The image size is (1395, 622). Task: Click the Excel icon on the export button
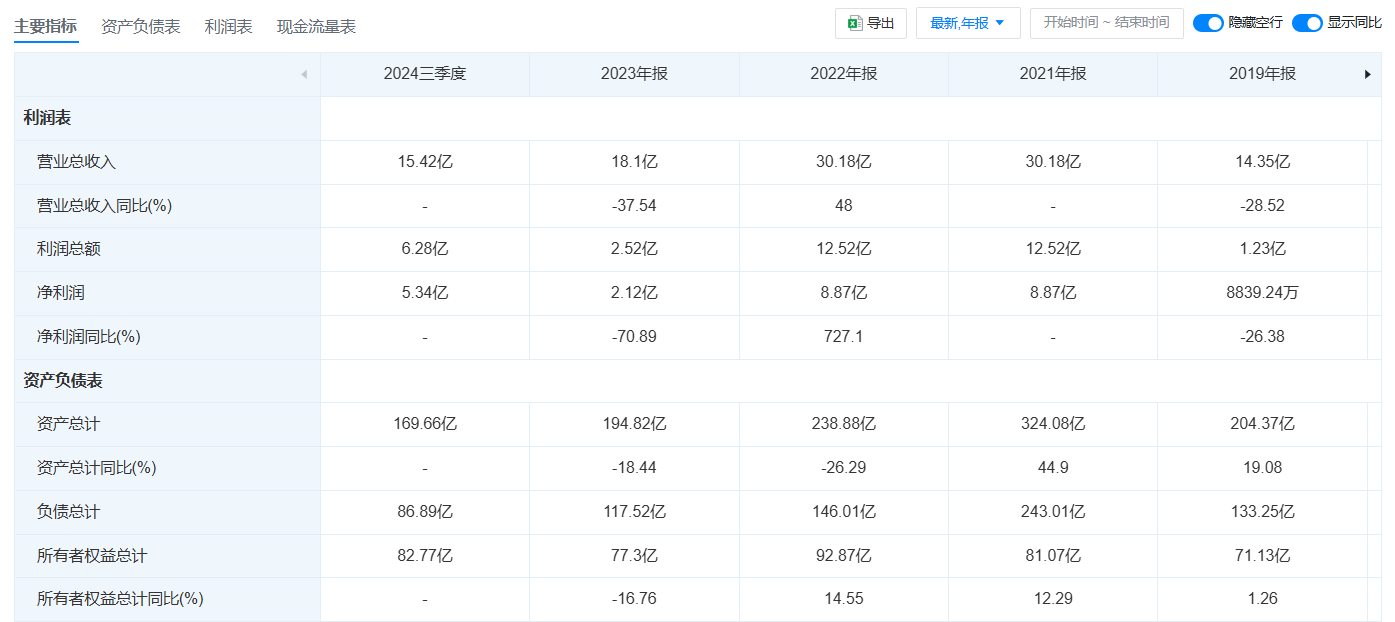click(x=855, y=23)
